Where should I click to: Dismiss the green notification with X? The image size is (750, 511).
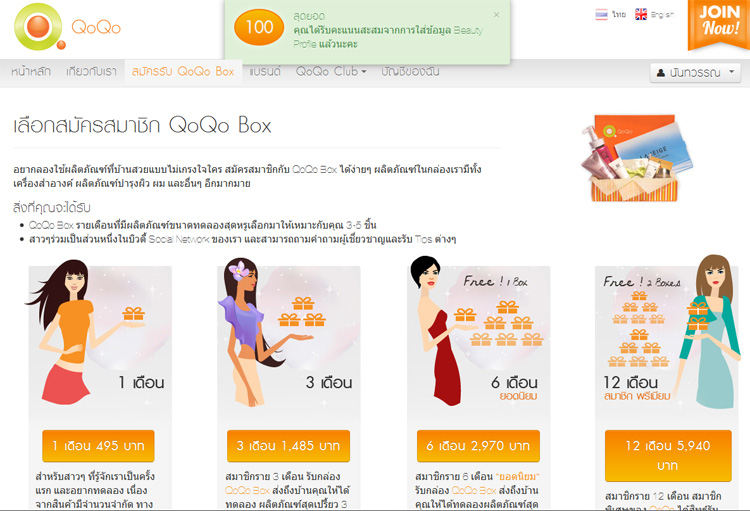pos(496,15)
